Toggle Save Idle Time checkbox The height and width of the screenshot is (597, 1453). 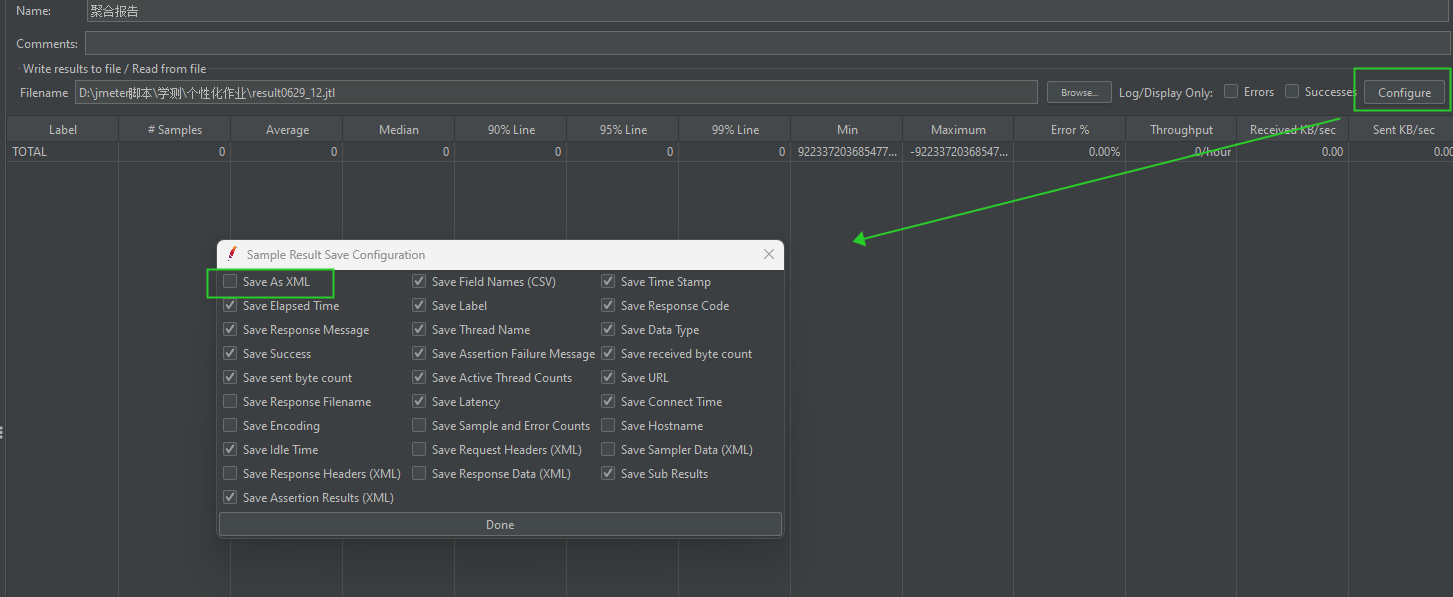231,450
